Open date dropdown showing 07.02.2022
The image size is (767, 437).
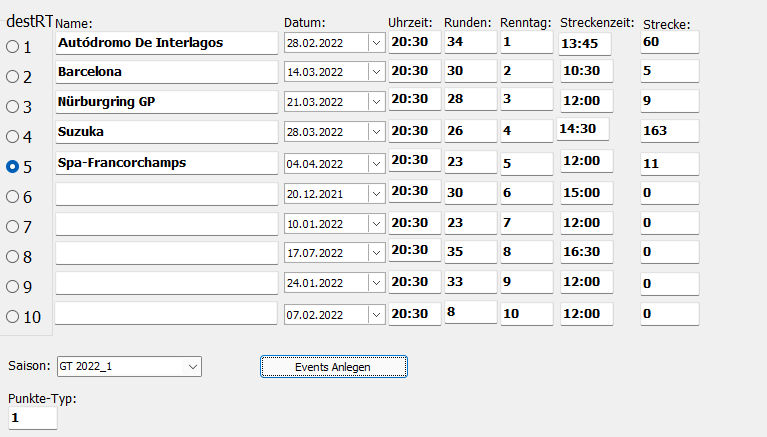coord(375,314)
